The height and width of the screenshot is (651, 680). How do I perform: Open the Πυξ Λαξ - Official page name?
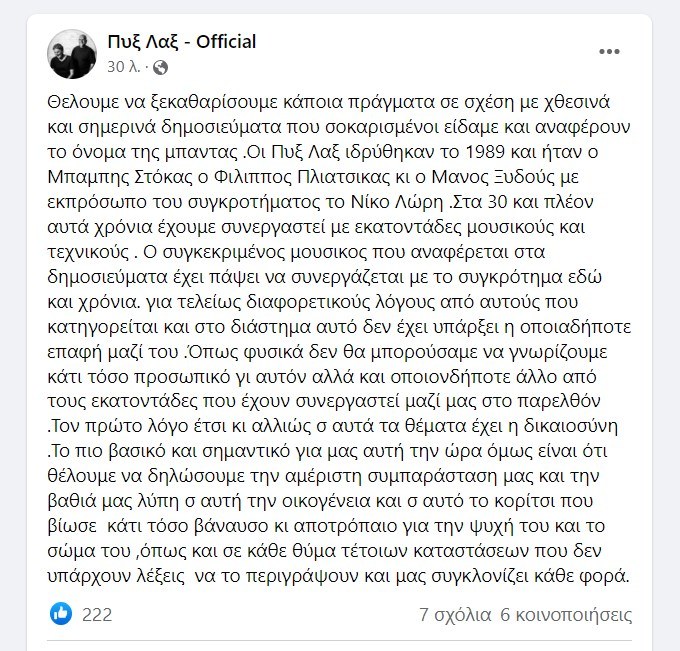[181, 41]
